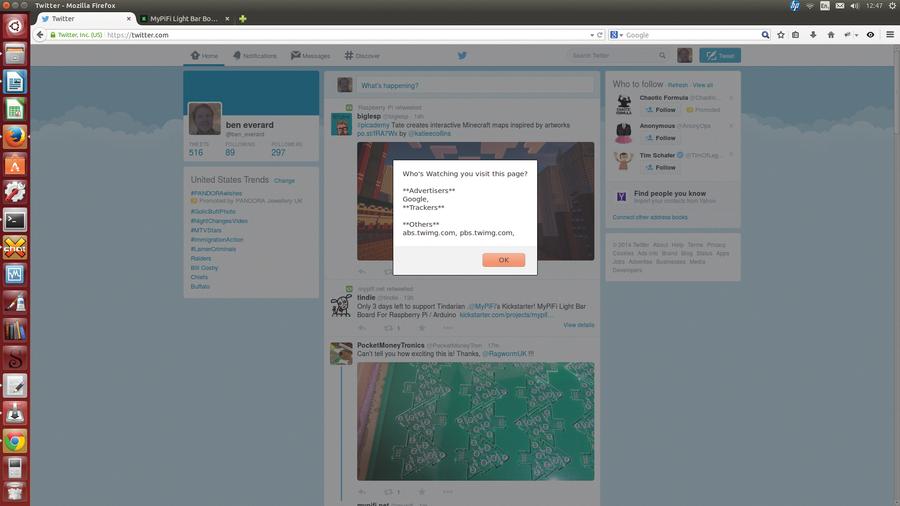This screenshot has width=900, height=506.
Task: Follow Tim Schafer
Action: 660,168
